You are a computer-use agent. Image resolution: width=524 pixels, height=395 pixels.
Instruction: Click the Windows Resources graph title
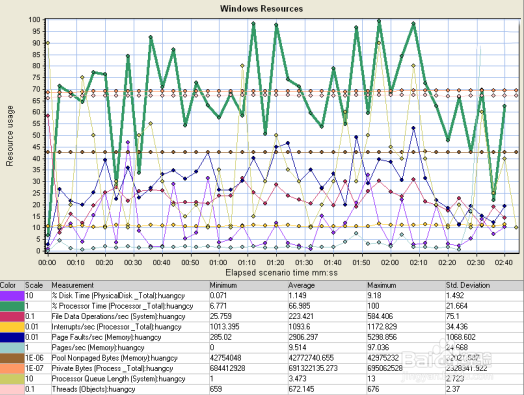261,9
